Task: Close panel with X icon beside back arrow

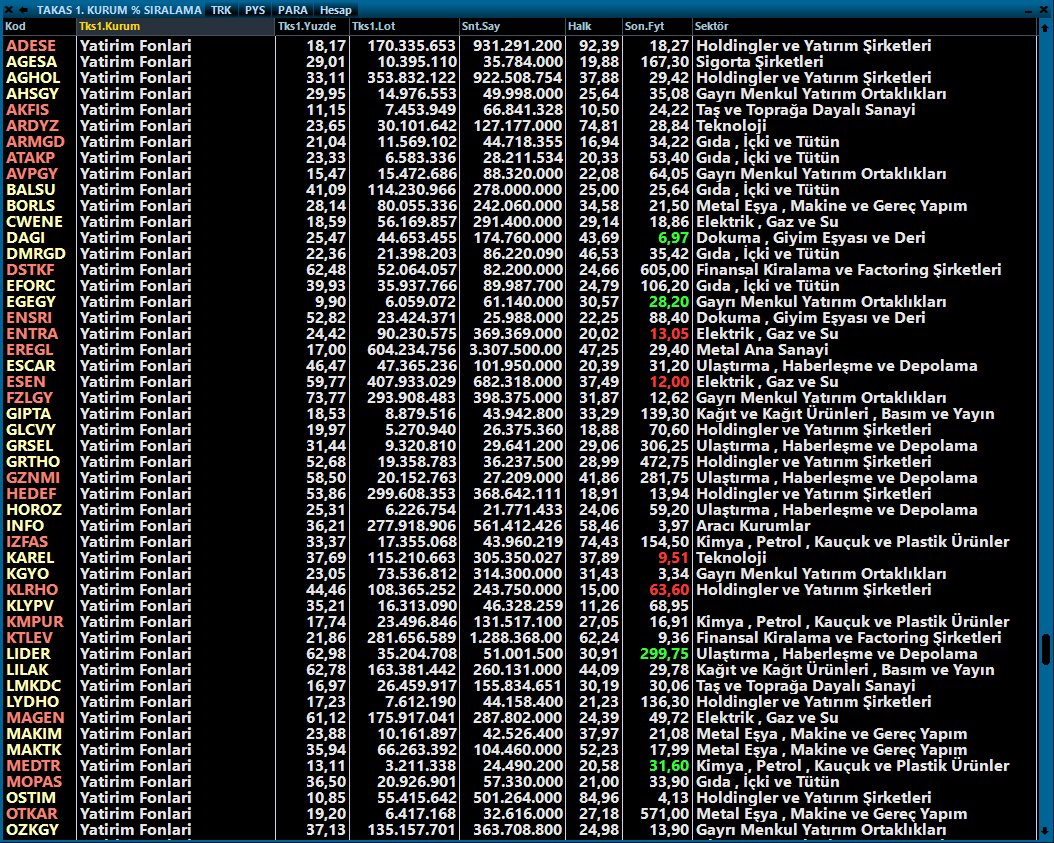Action: (8, 9)
